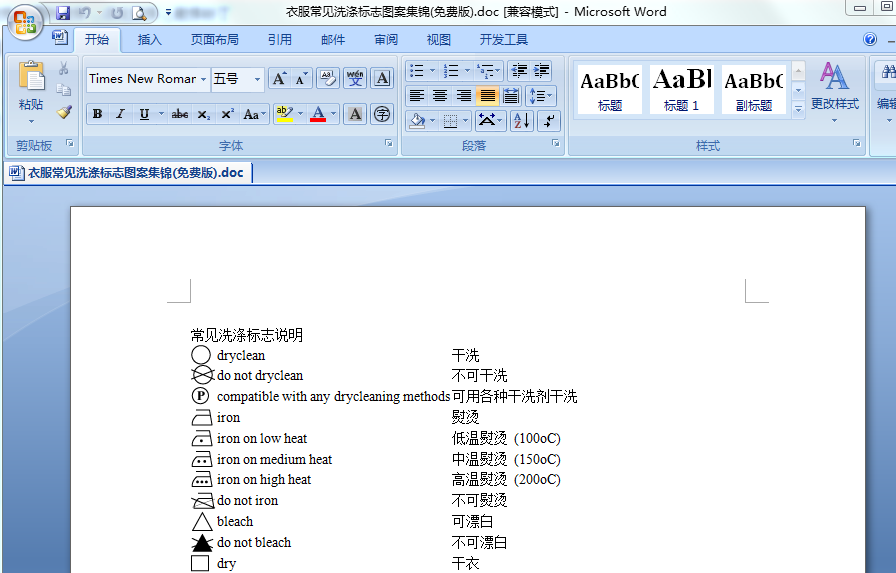Expand the numbering list dropdown arrow

pyautogui.click(x=467, y=71)
